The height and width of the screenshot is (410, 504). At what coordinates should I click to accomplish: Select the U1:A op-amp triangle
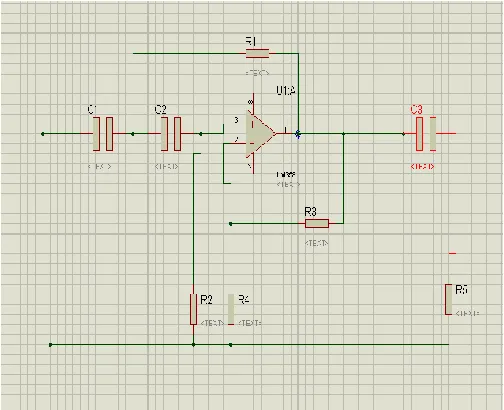pos(260,134)
